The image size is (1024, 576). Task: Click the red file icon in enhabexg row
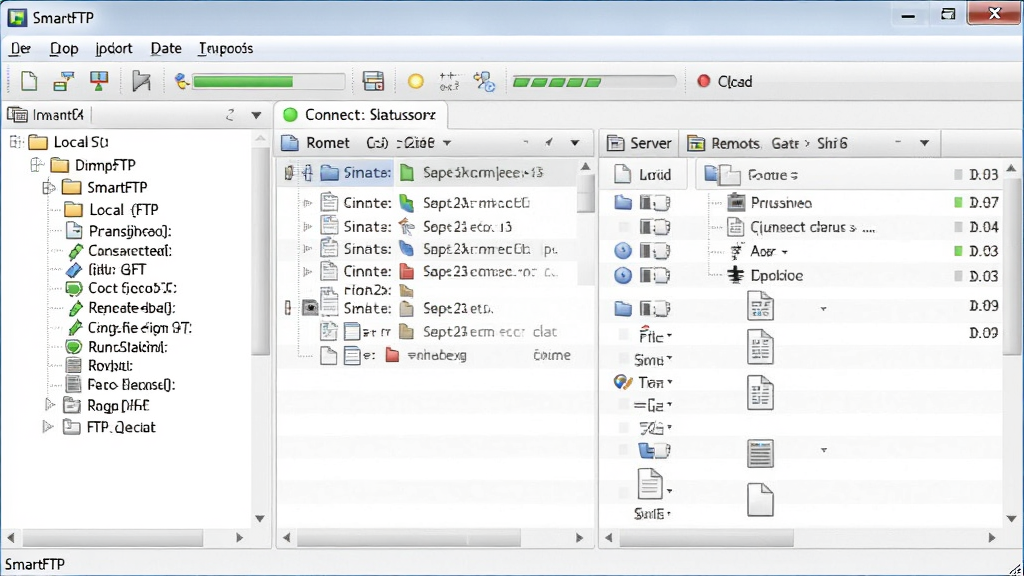tap(392, 355)
